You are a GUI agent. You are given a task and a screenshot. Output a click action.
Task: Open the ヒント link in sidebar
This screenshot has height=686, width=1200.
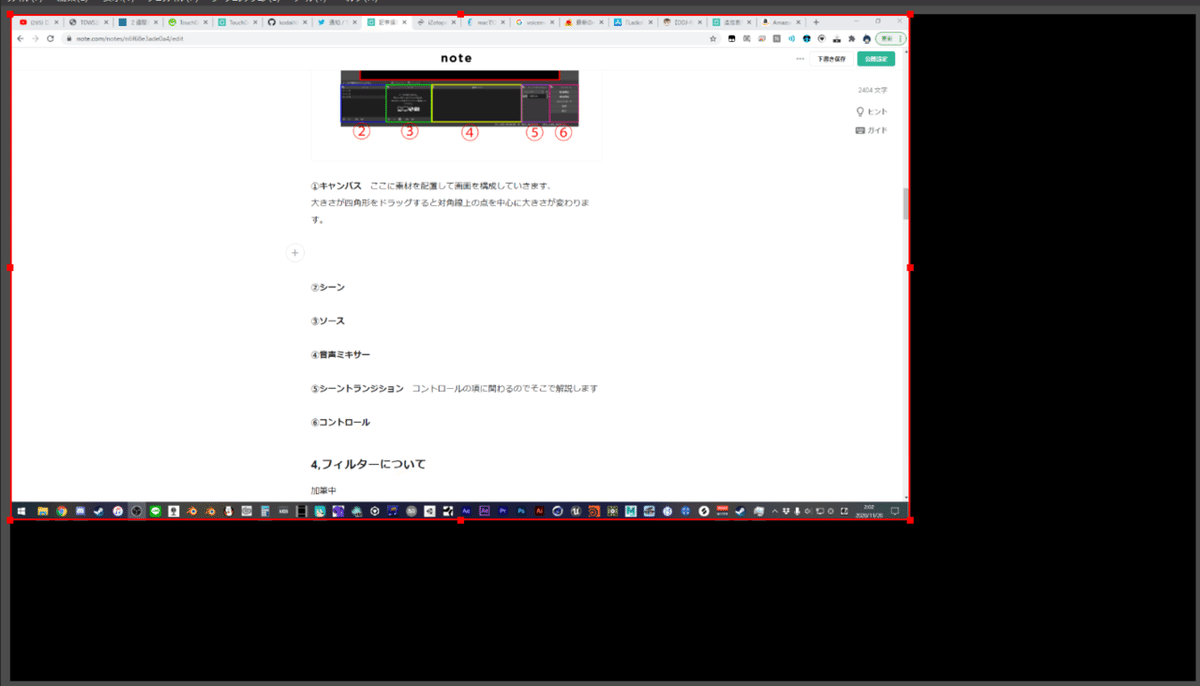(871, 111)
